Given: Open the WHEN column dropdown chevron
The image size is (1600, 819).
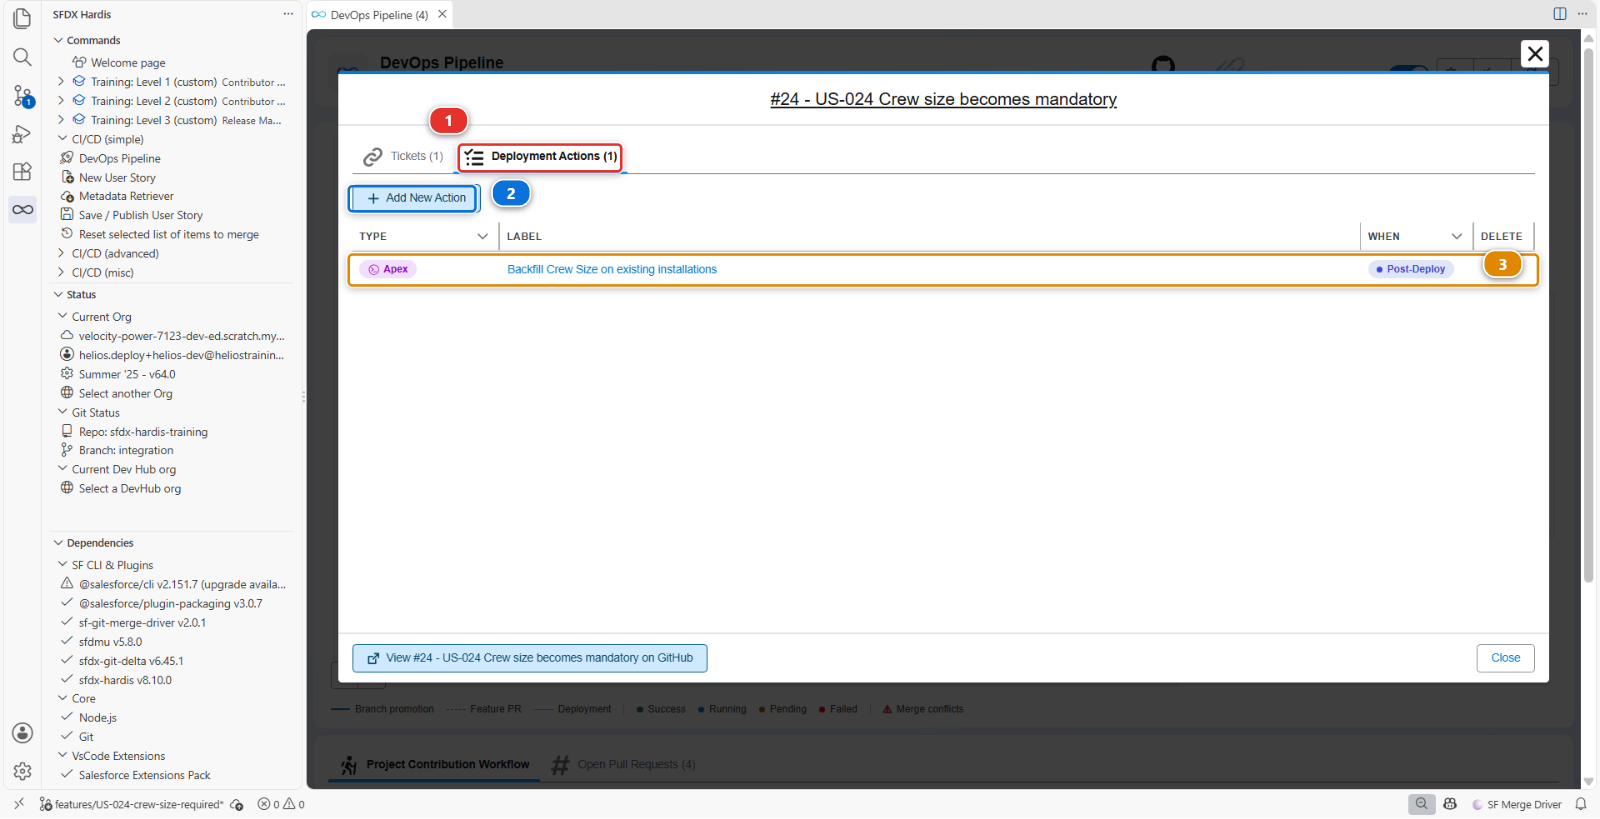Looking at the screenshot, I should point(1457,237).
